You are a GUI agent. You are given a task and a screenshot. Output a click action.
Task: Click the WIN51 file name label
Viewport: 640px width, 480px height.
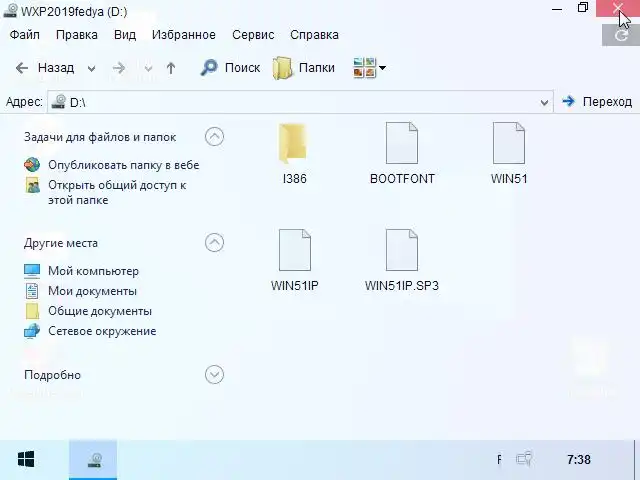[x=509, y=179]
